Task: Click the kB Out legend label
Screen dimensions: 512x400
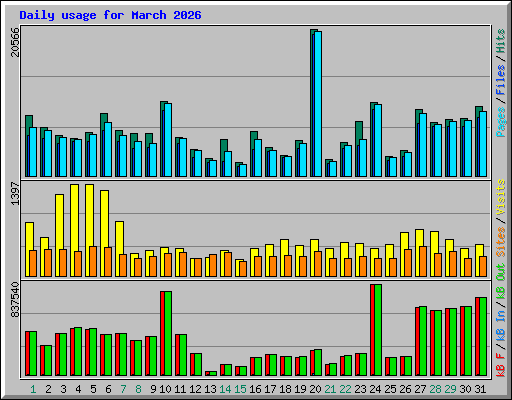Action: [501, 282]
